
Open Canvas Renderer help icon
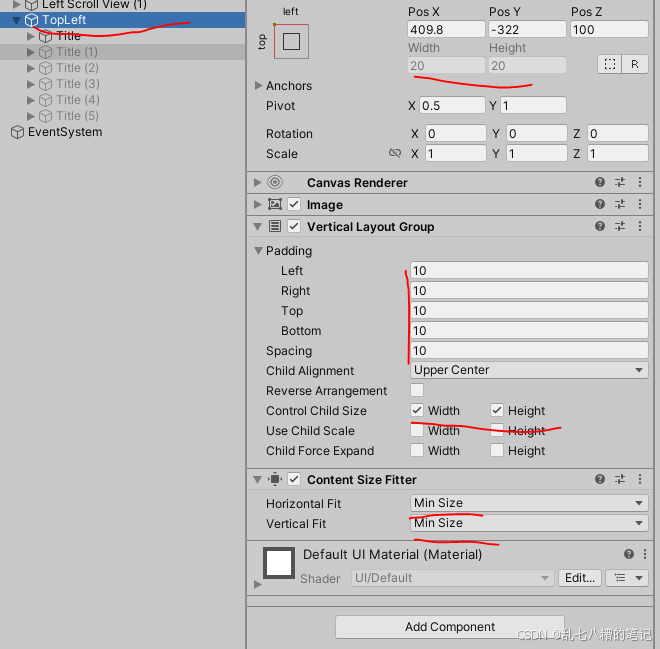tap(600, 182)
